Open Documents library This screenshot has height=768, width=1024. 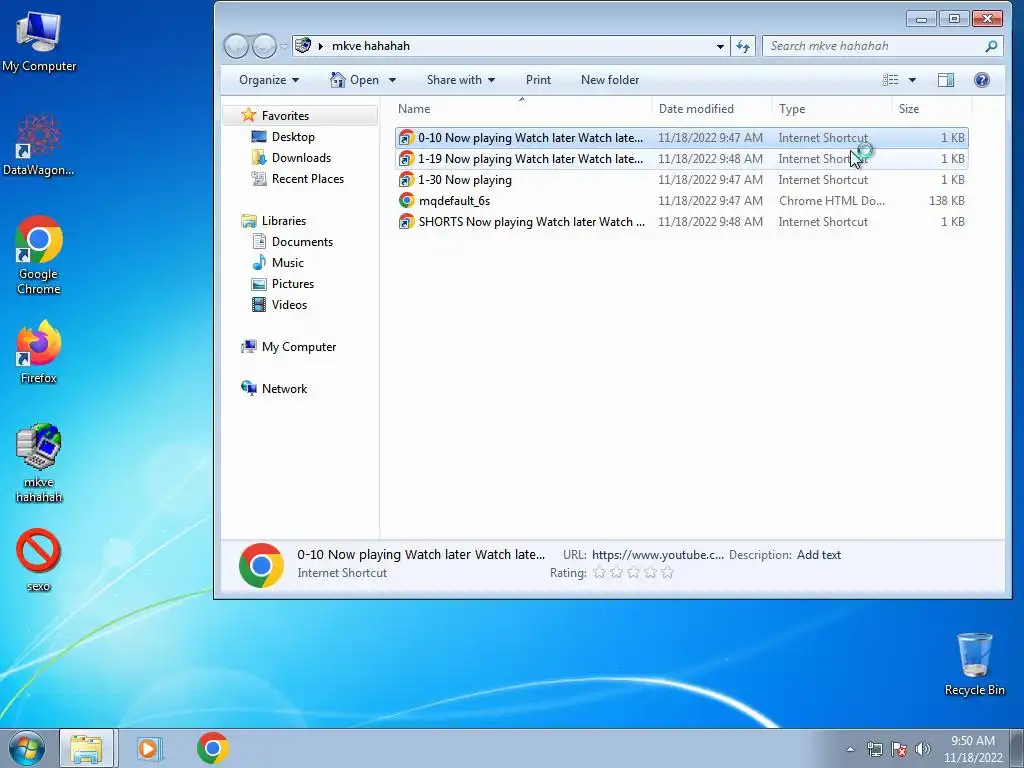pos(302,242)
